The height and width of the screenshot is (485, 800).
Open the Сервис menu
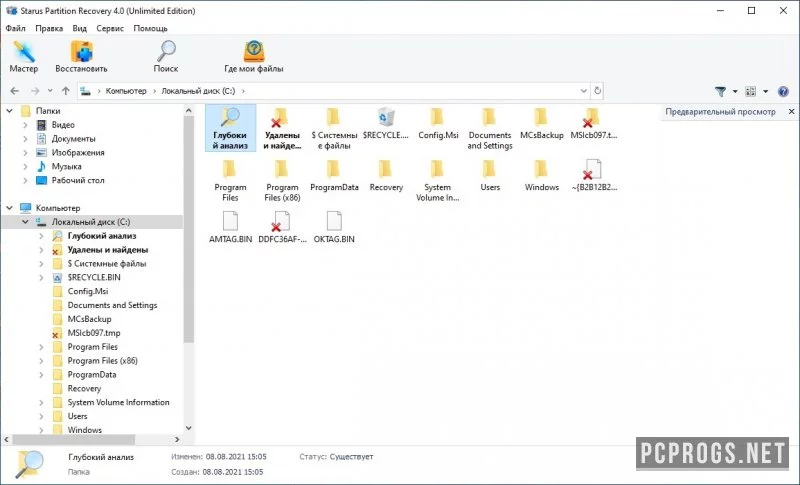coord(110,28)
